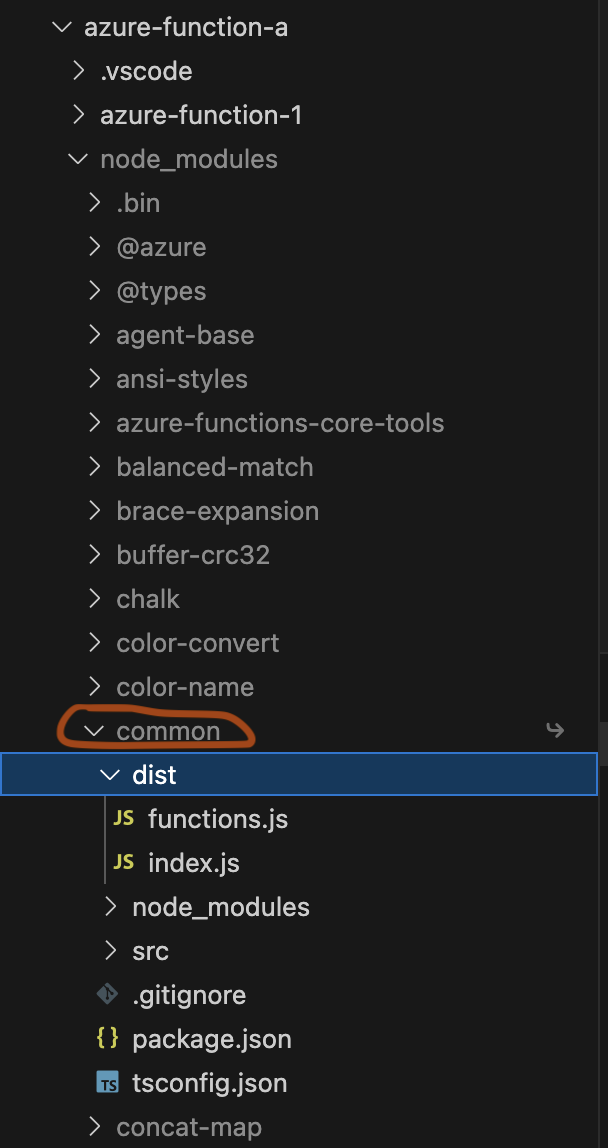The width and height of the screenshot is (608, 1148).
Task: Collapse the selected dist folder
Action: pyautogui.click(x=110, y=775)
